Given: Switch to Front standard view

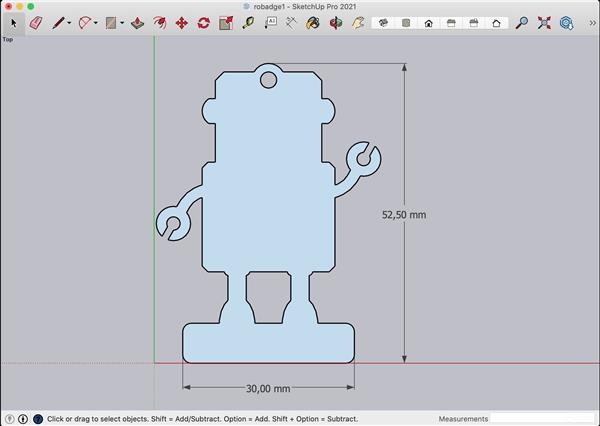Looking at the screenshot, I should [429, 22].
